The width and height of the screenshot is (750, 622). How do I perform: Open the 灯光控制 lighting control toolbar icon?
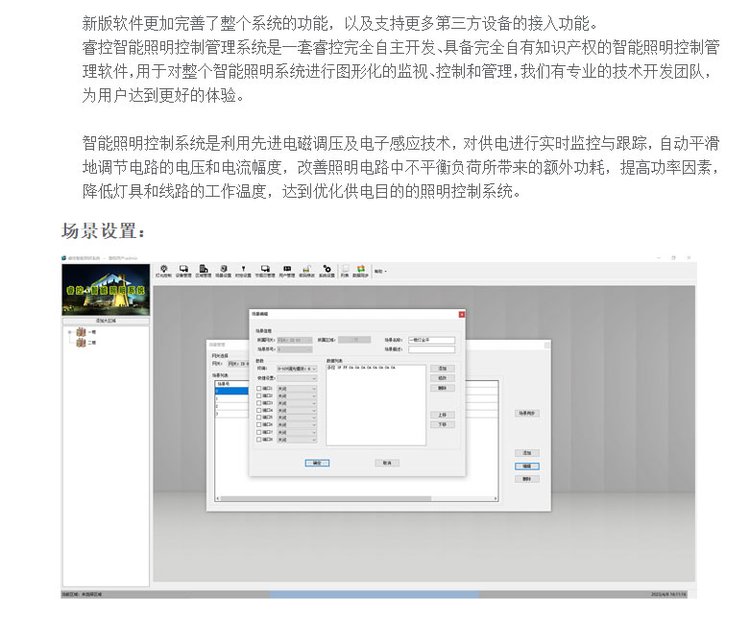click(x=164, y=270)
